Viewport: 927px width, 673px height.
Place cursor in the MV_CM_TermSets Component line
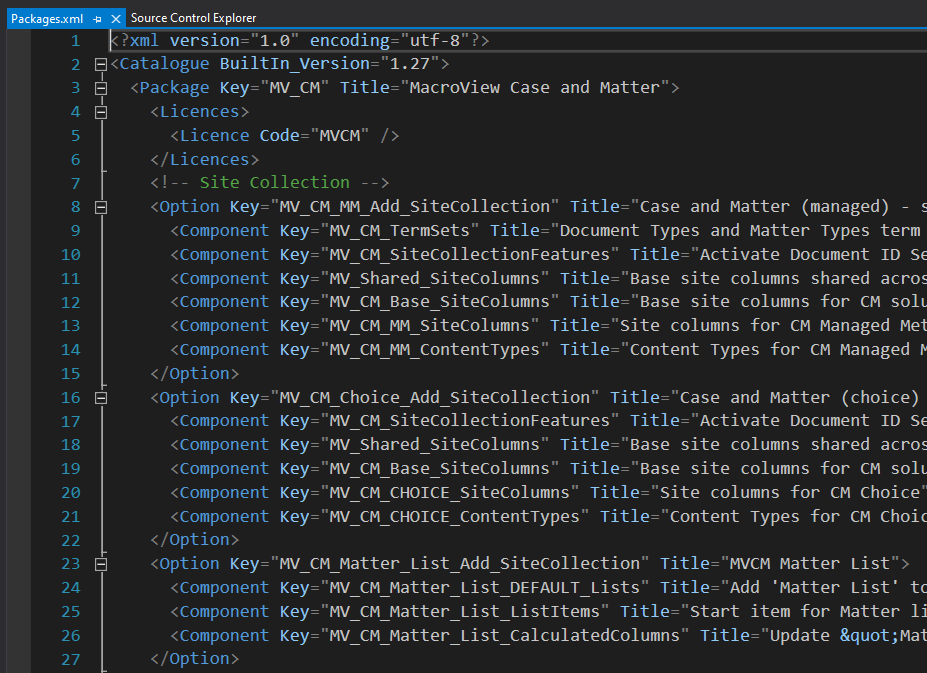point(400,230)
